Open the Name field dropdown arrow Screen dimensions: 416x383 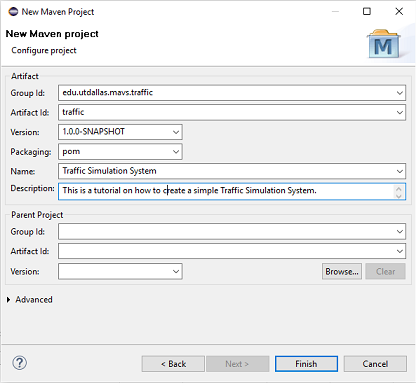tap(400, 171)
